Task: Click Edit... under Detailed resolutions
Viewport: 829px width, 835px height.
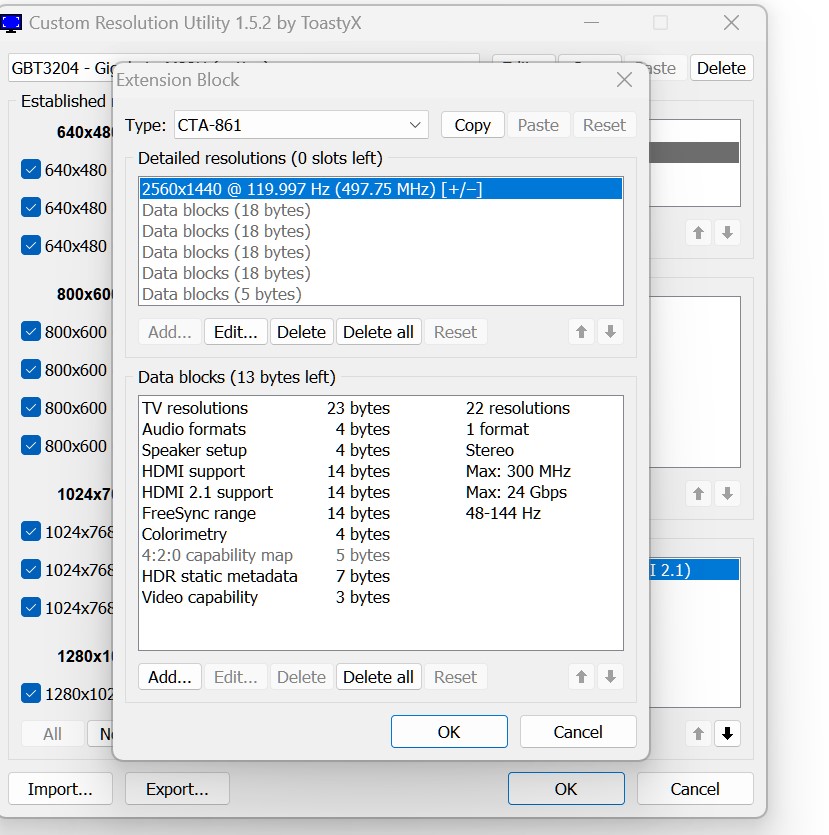Action: (x=236, y=332)
